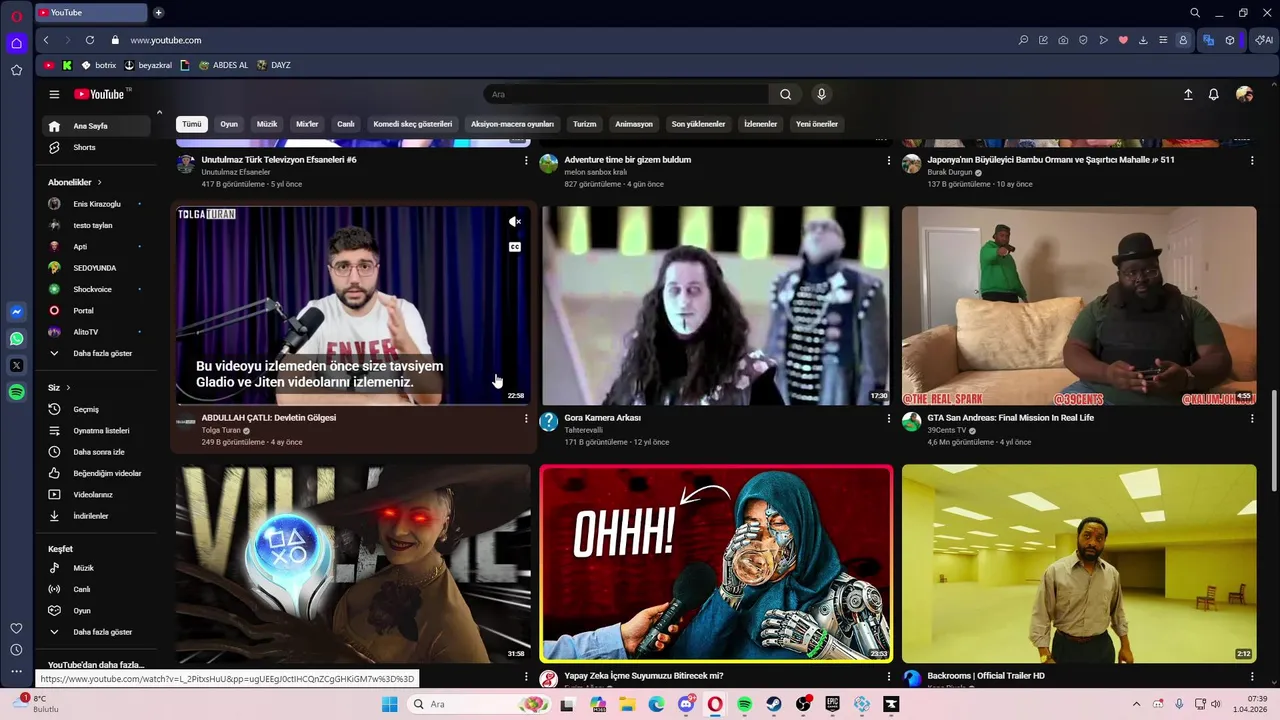Viewport: 1280px width, 720px height.
Task: Open the Backrooms Official Trailer thumbnail
Action: (x=1079, y=563)
